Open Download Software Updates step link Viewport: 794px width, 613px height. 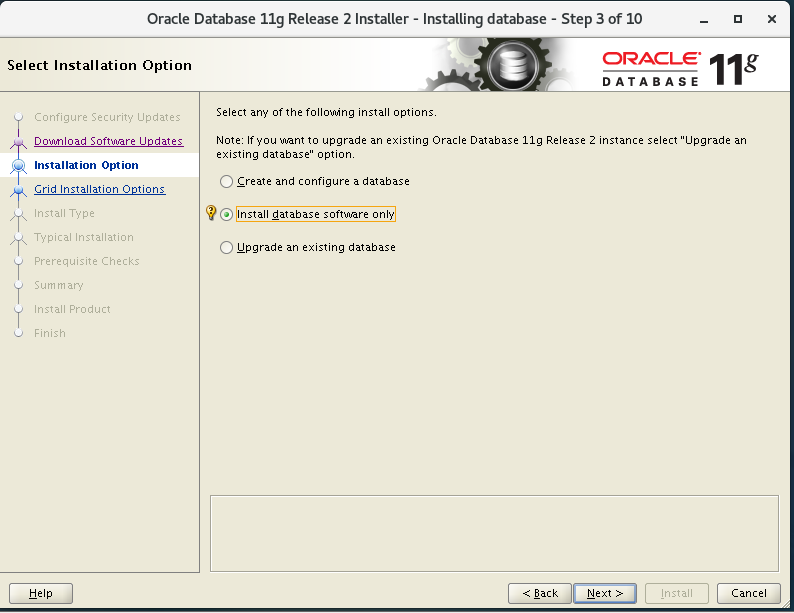pos(108,141)
